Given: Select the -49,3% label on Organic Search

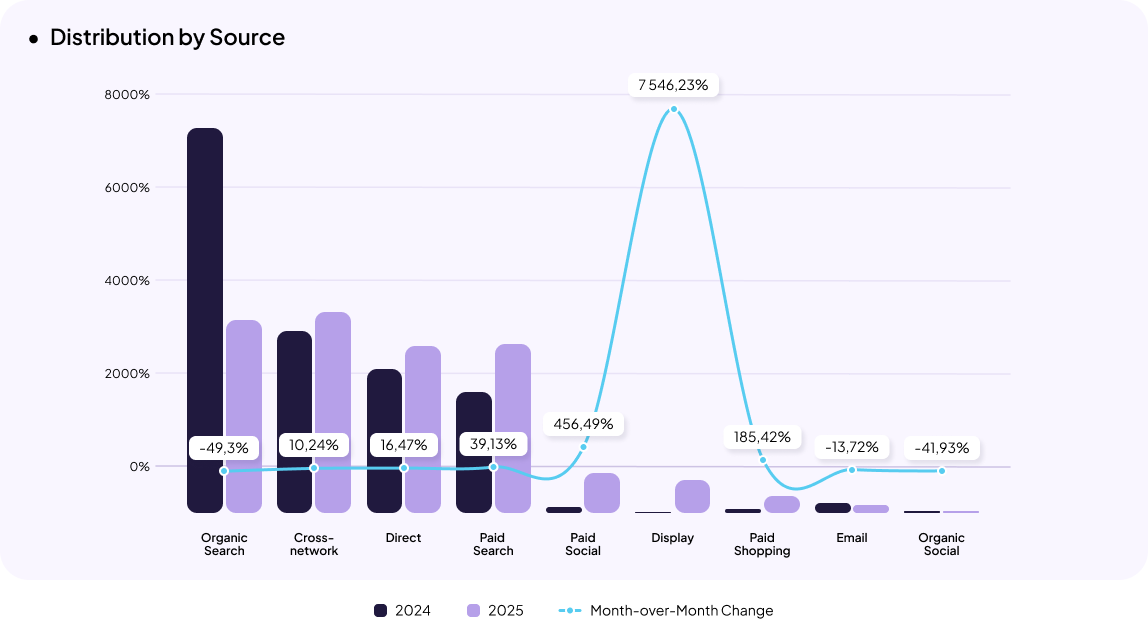Looking at the screenshot, I should pos(222,448).
